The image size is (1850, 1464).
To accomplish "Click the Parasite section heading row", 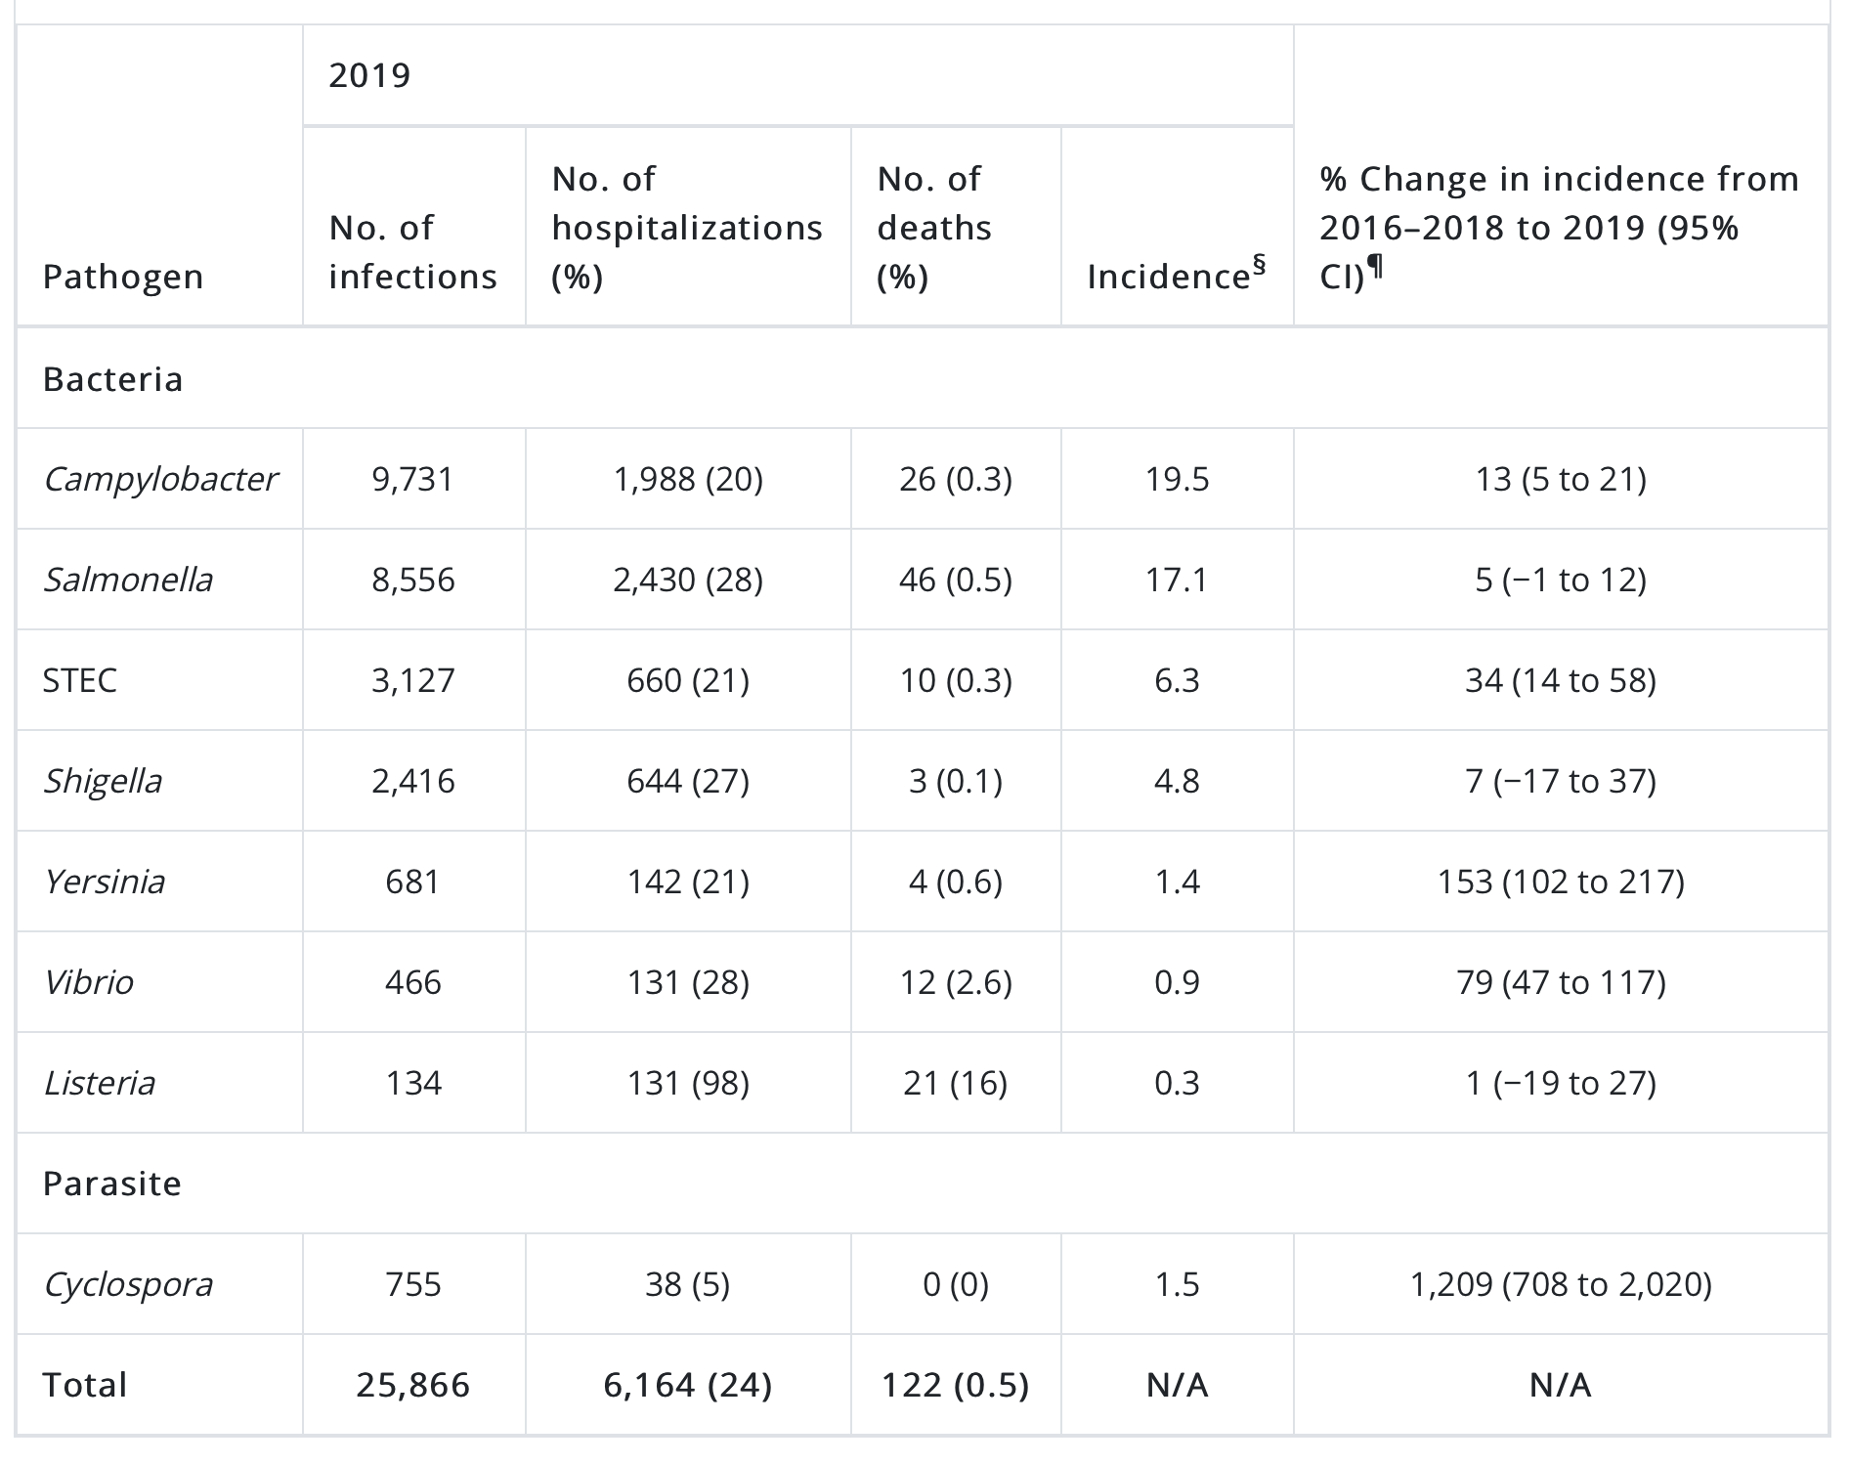I will click(x=922, y=1183).
